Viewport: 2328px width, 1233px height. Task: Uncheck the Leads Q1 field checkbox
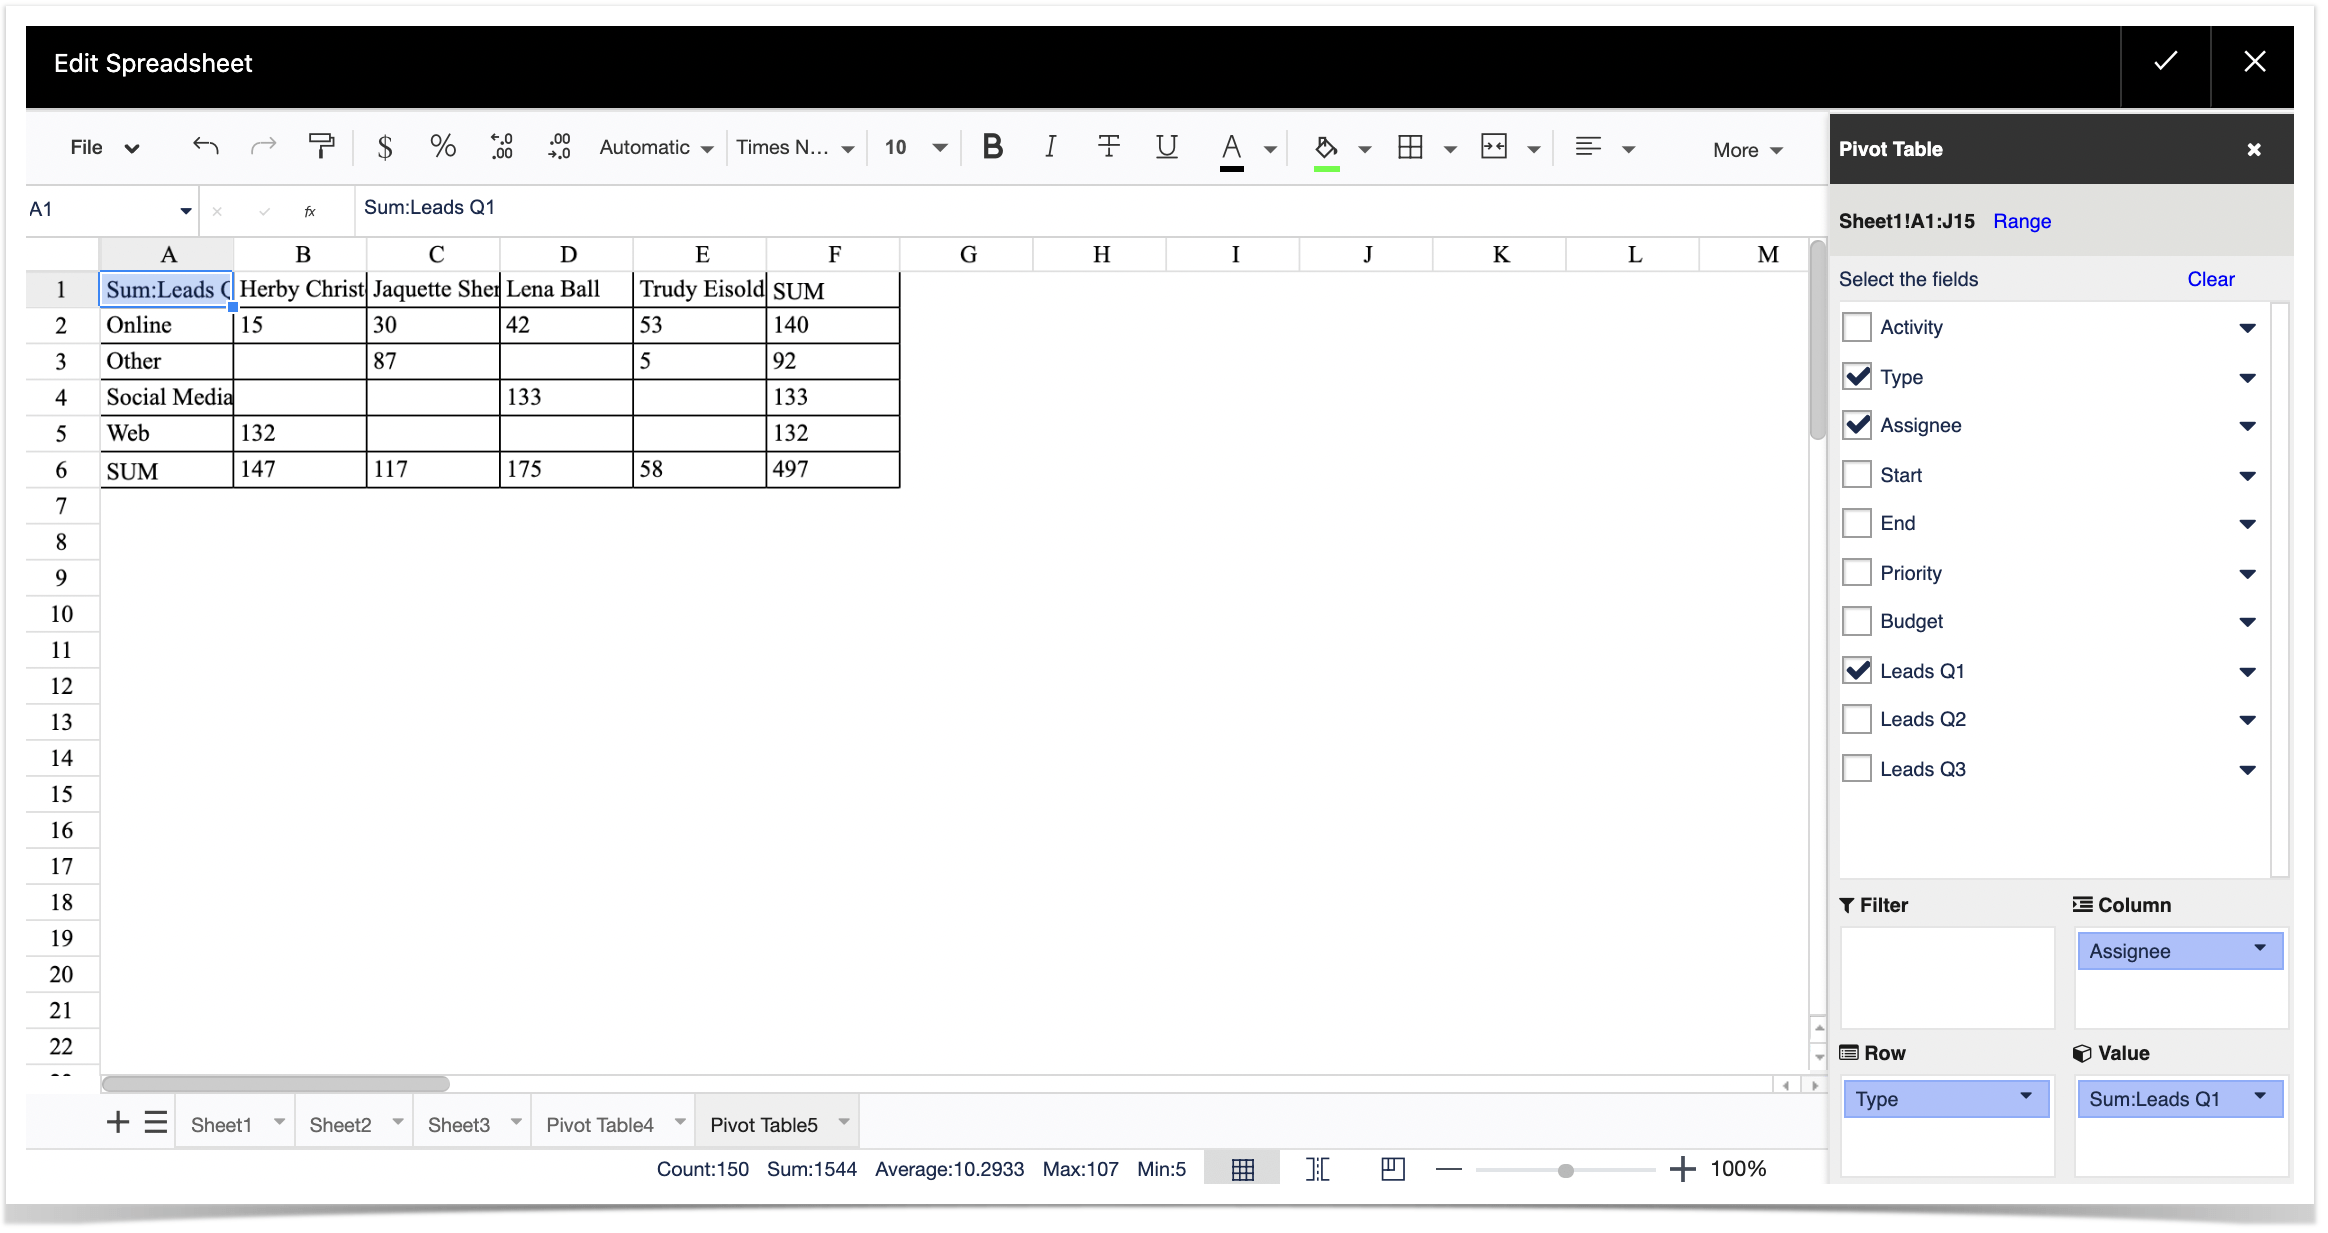(x=1857, y=670)
